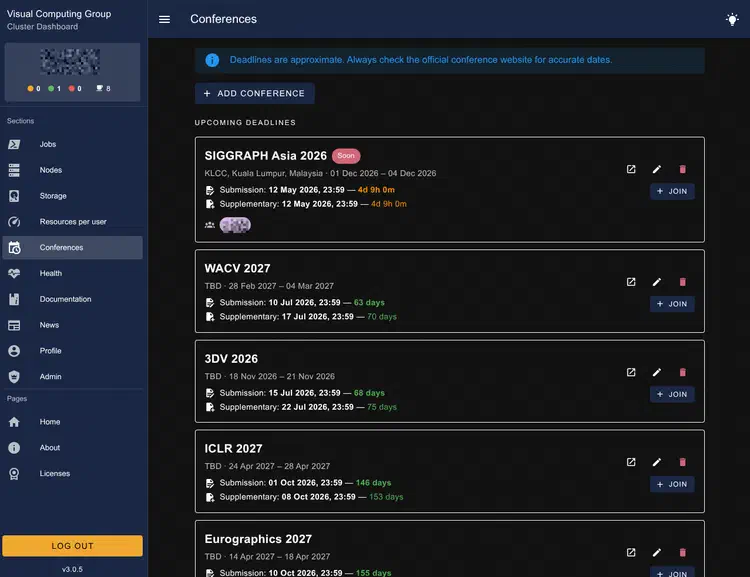
Task: Toggle the sidebar hamburger menu
Action: click(164, 19)
